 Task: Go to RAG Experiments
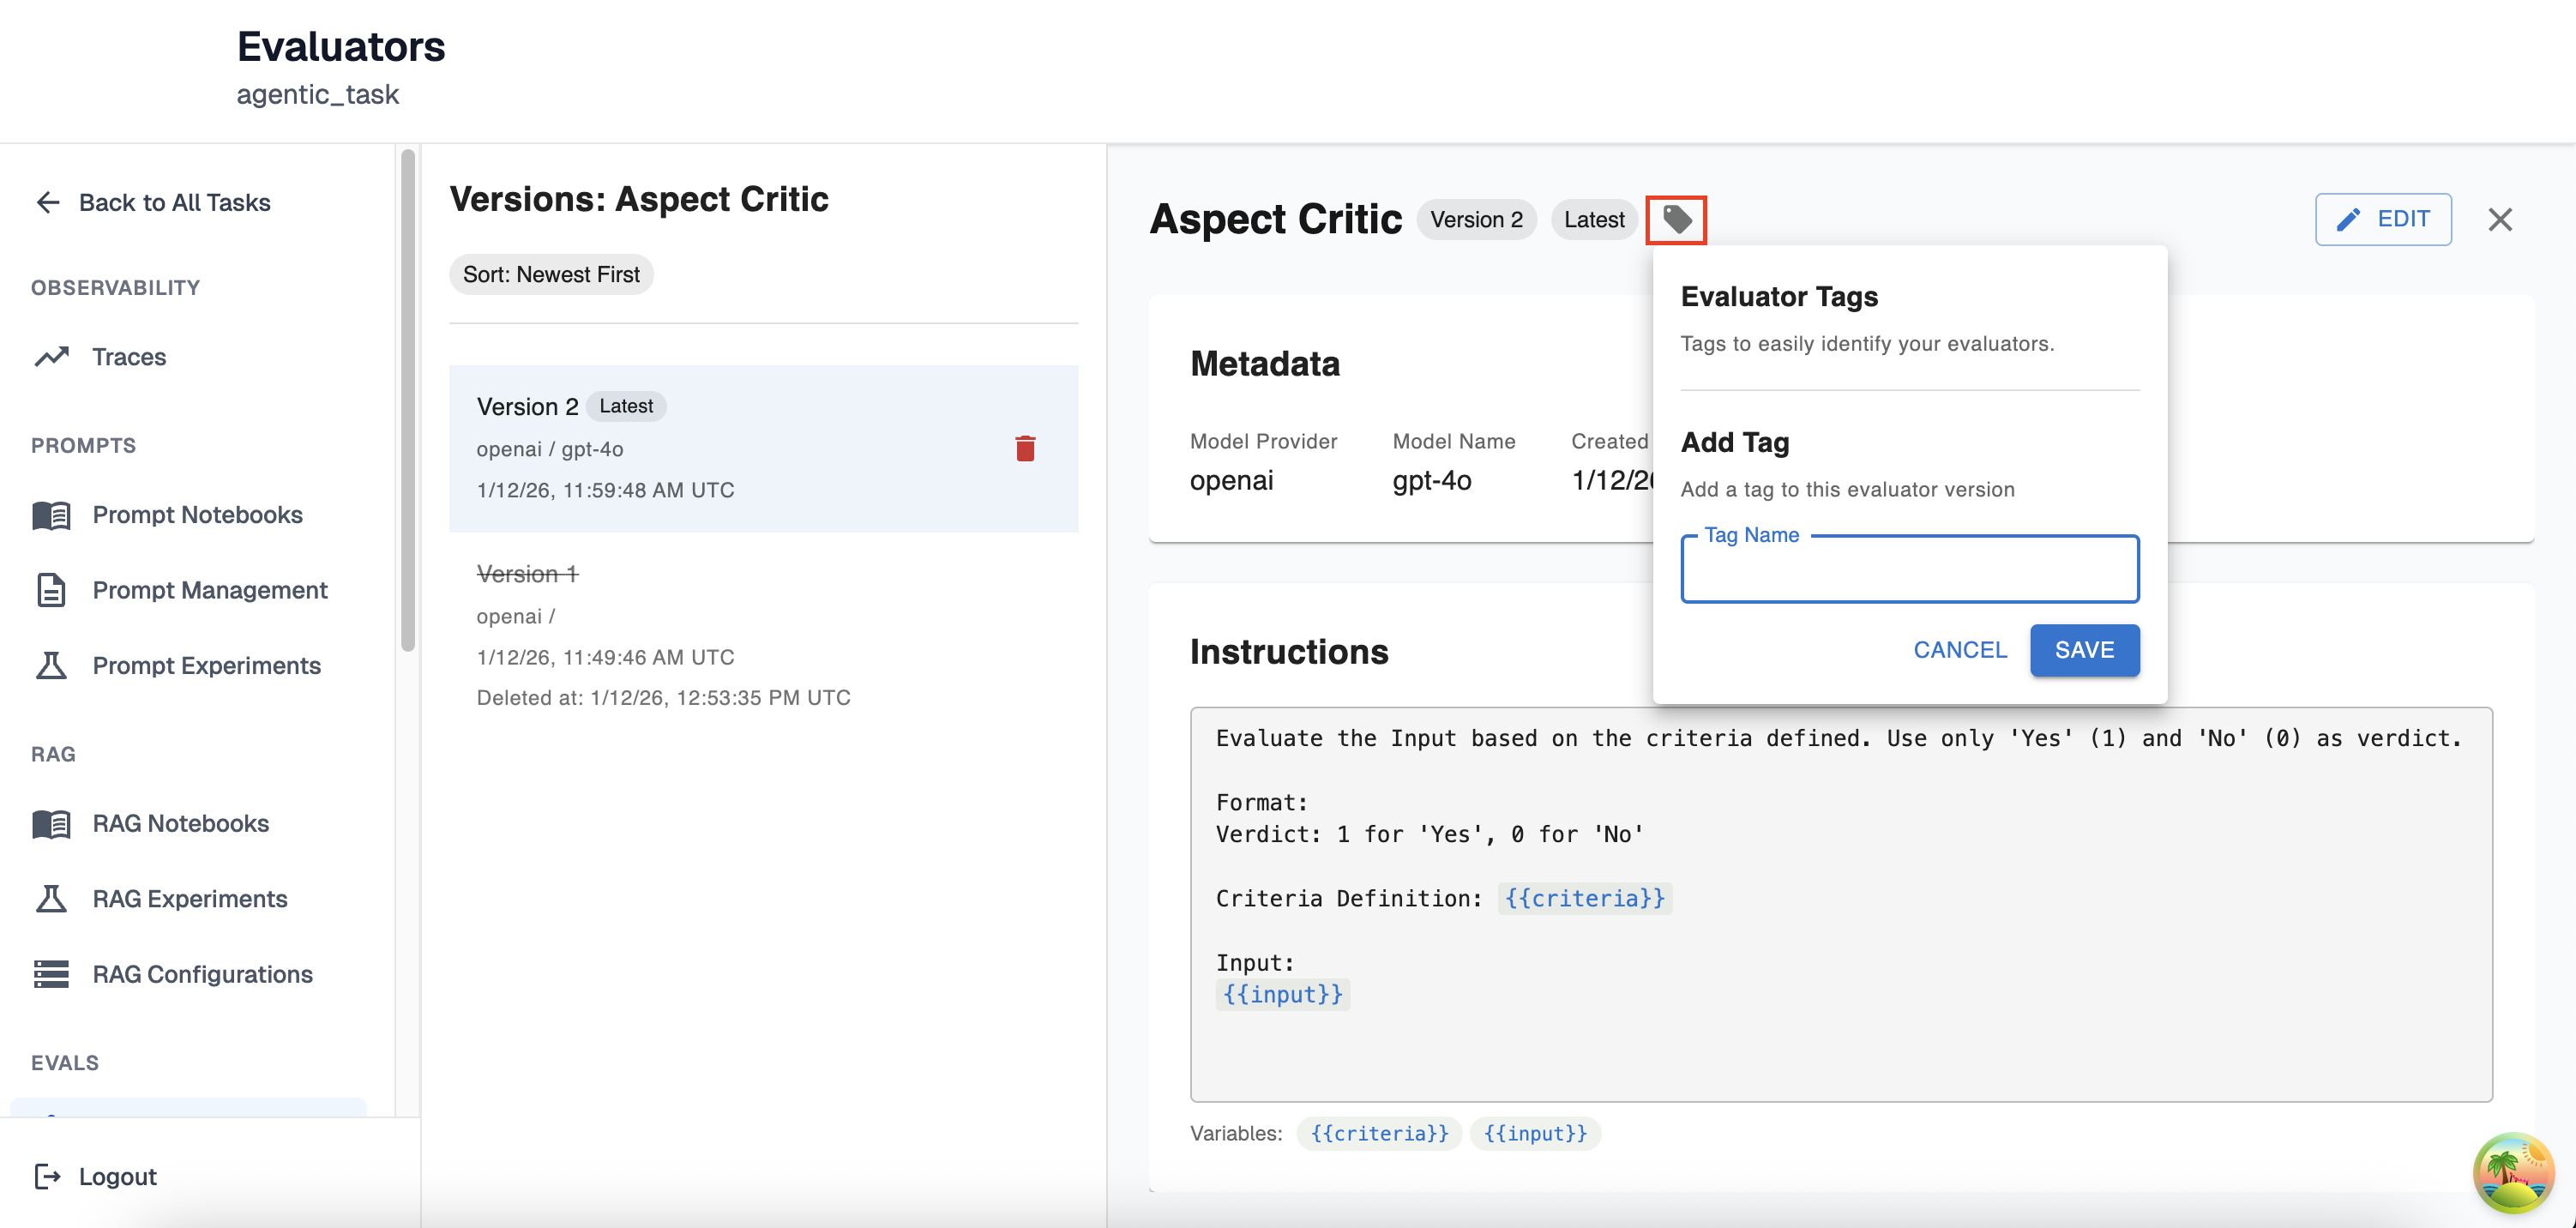[x=189, y=898]
